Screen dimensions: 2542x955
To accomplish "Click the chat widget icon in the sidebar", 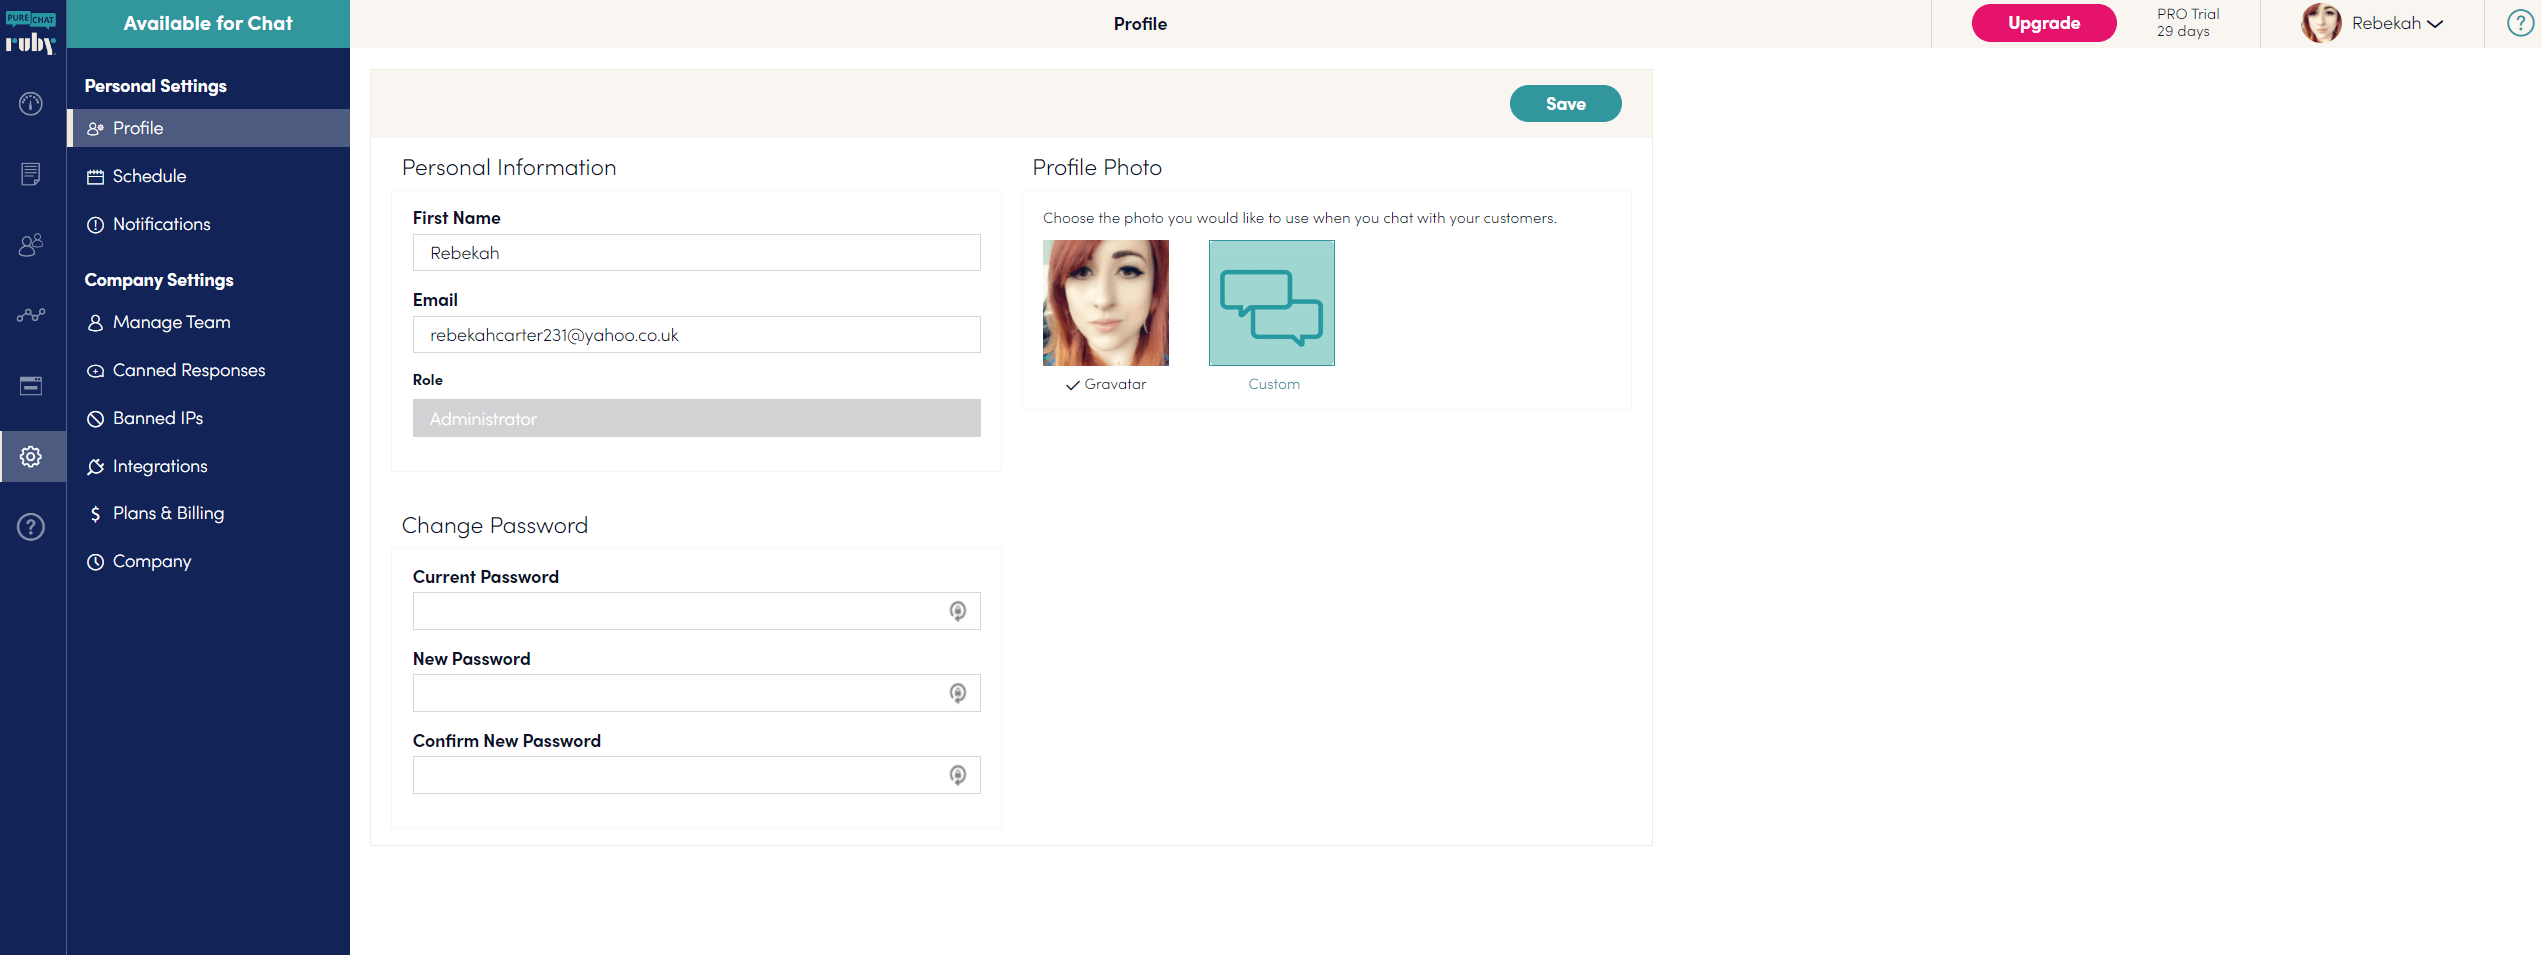I will (x=31, y=386).
